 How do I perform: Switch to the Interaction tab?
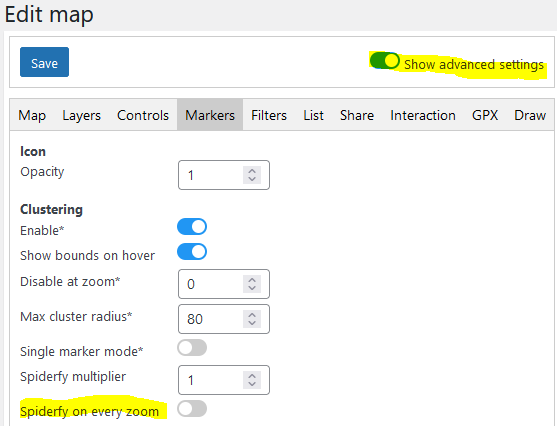tap(423, 115)
